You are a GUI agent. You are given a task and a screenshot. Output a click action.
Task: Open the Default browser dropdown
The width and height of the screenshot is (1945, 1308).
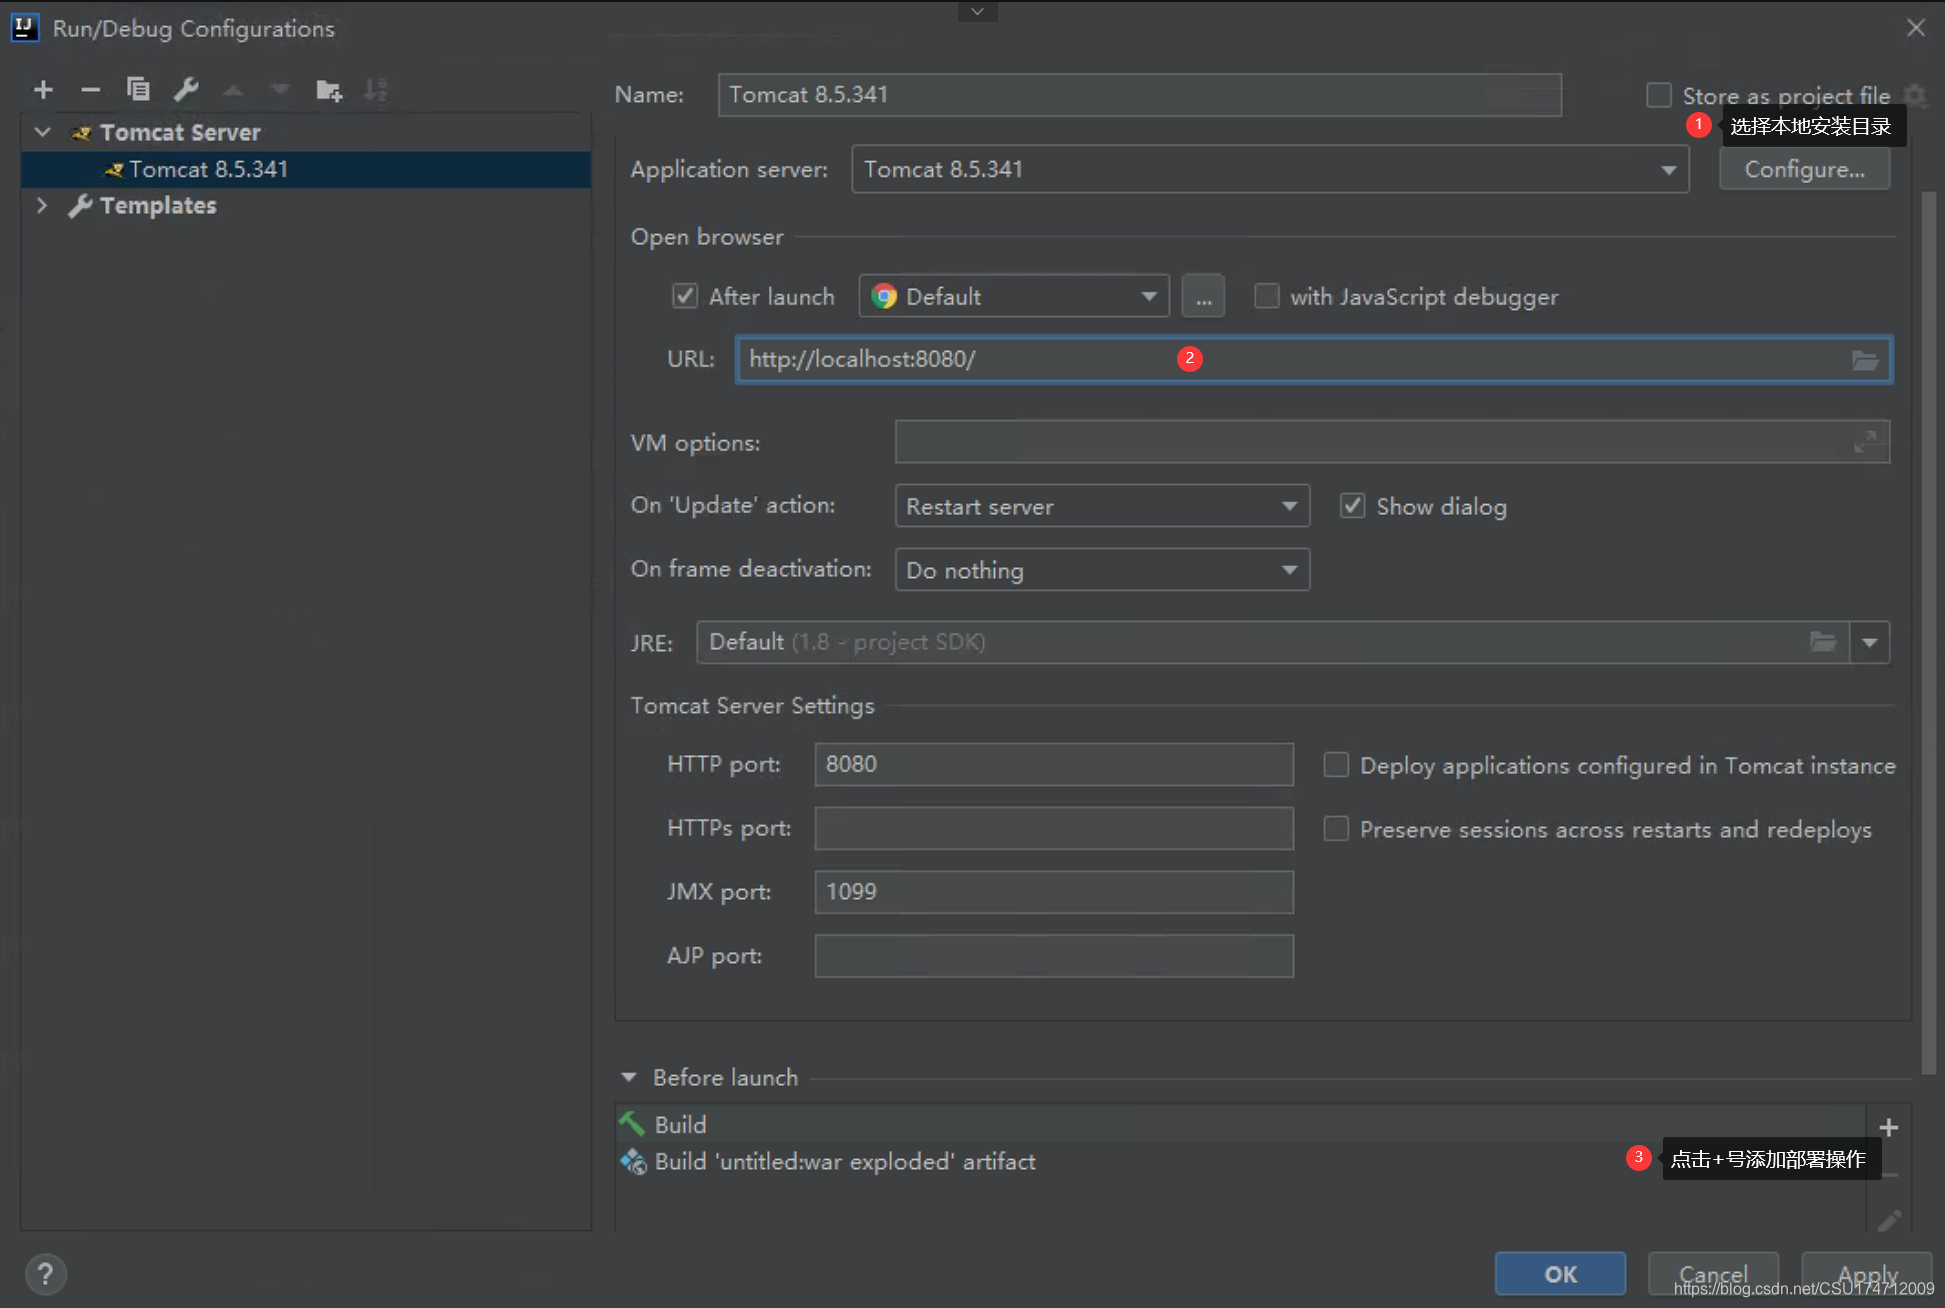(1014, 296)
